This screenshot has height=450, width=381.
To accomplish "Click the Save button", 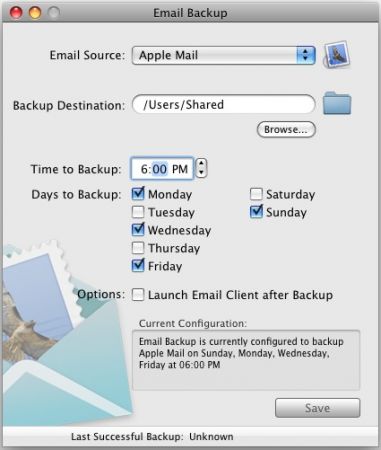I will (x=317, y=408).
